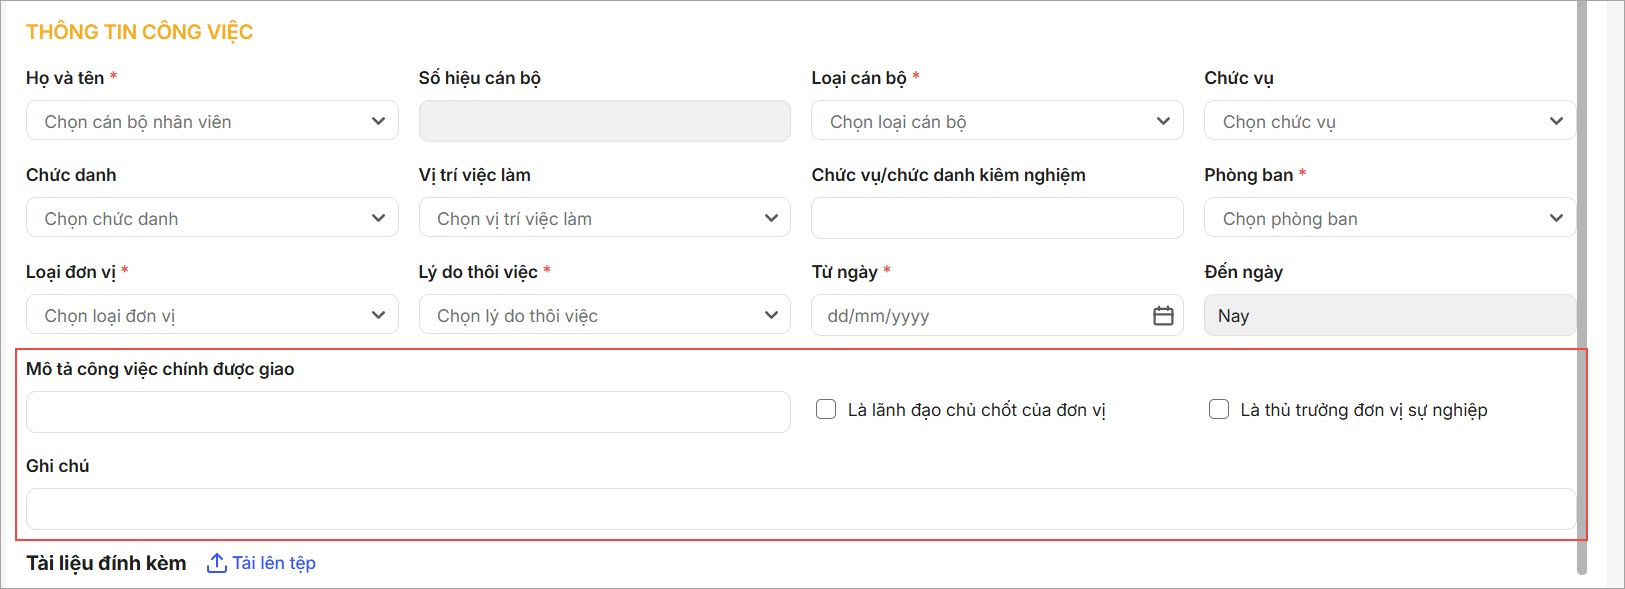The height and width of the screenshot is (589, 1625).
Task: Open the Chọn cán bộ nhân viên dropdown
Action: [212, 121]
